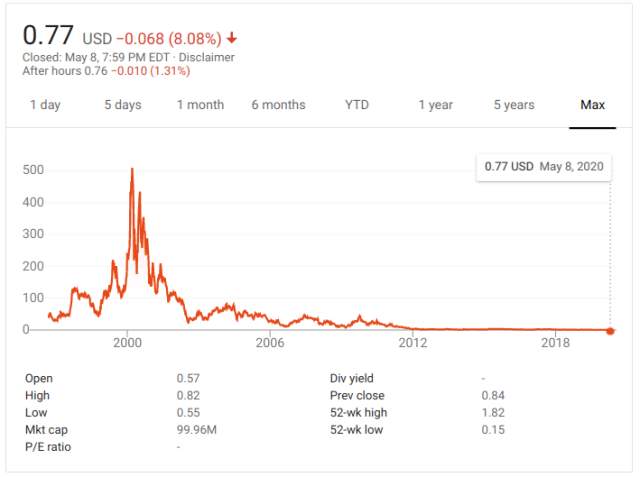Click the chart peak near 500
This screenshot has height=477, width=640.
tap(132, 171)
